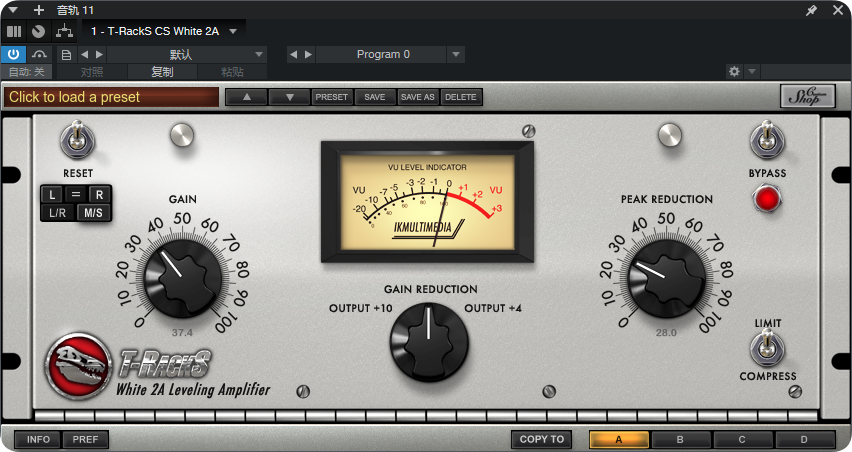Select snapshot D
This screenshot has height=452, width=852.
(804, 440)
